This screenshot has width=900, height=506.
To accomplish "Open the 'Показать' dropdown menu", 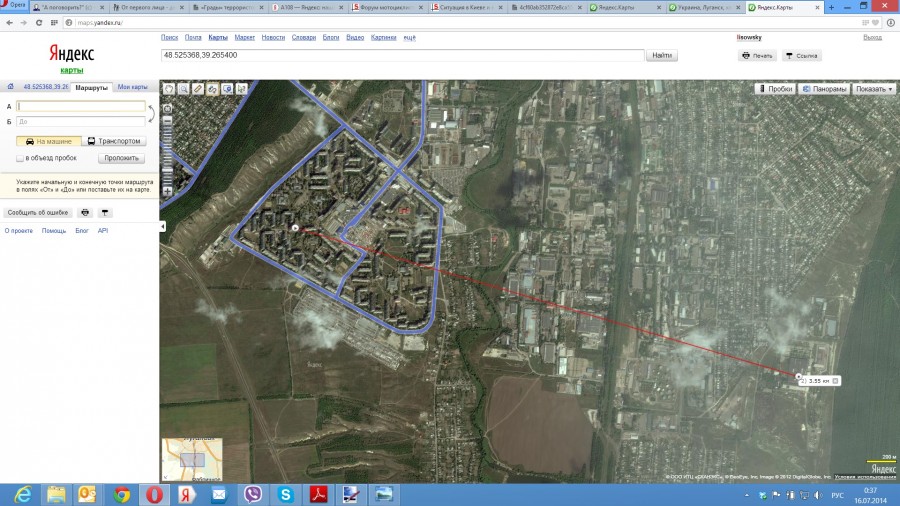I will click(875, 89).
